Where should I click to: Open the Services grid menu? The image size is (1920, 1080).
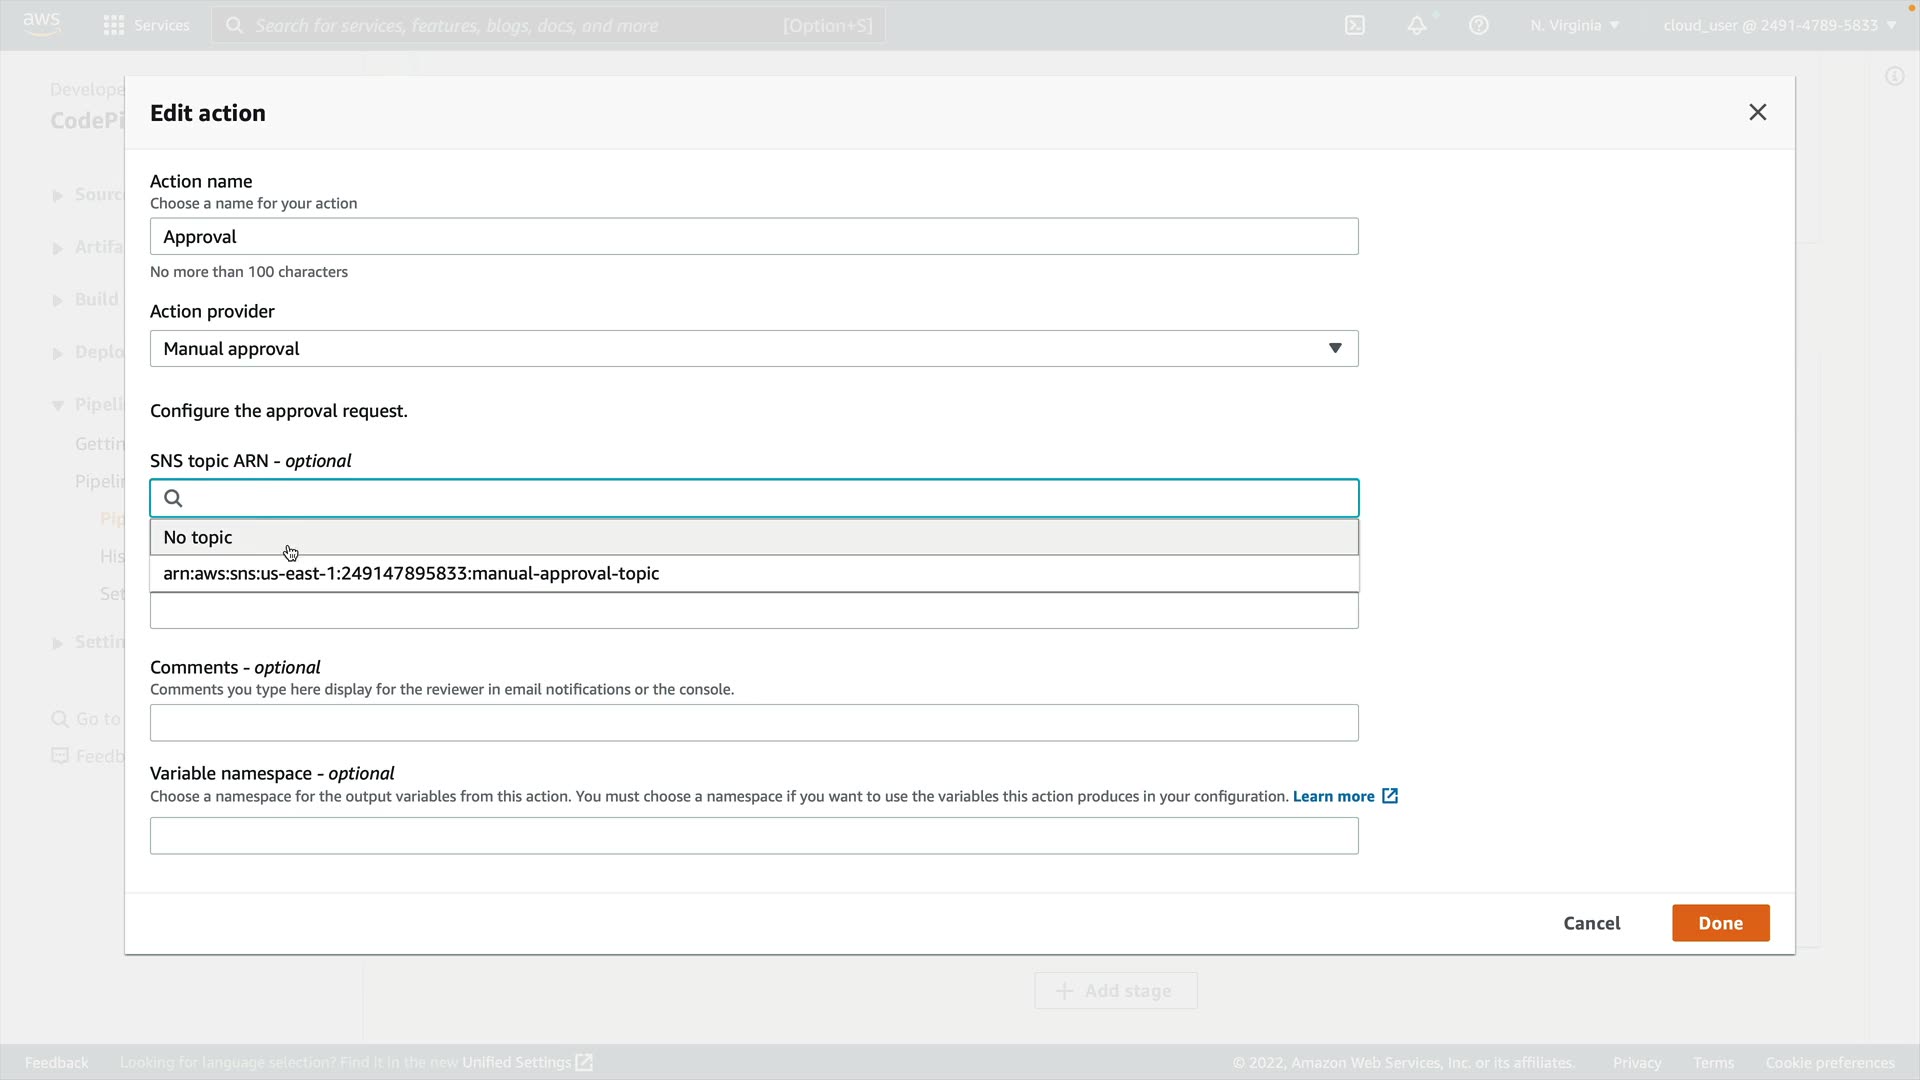(x=114, y=25)
